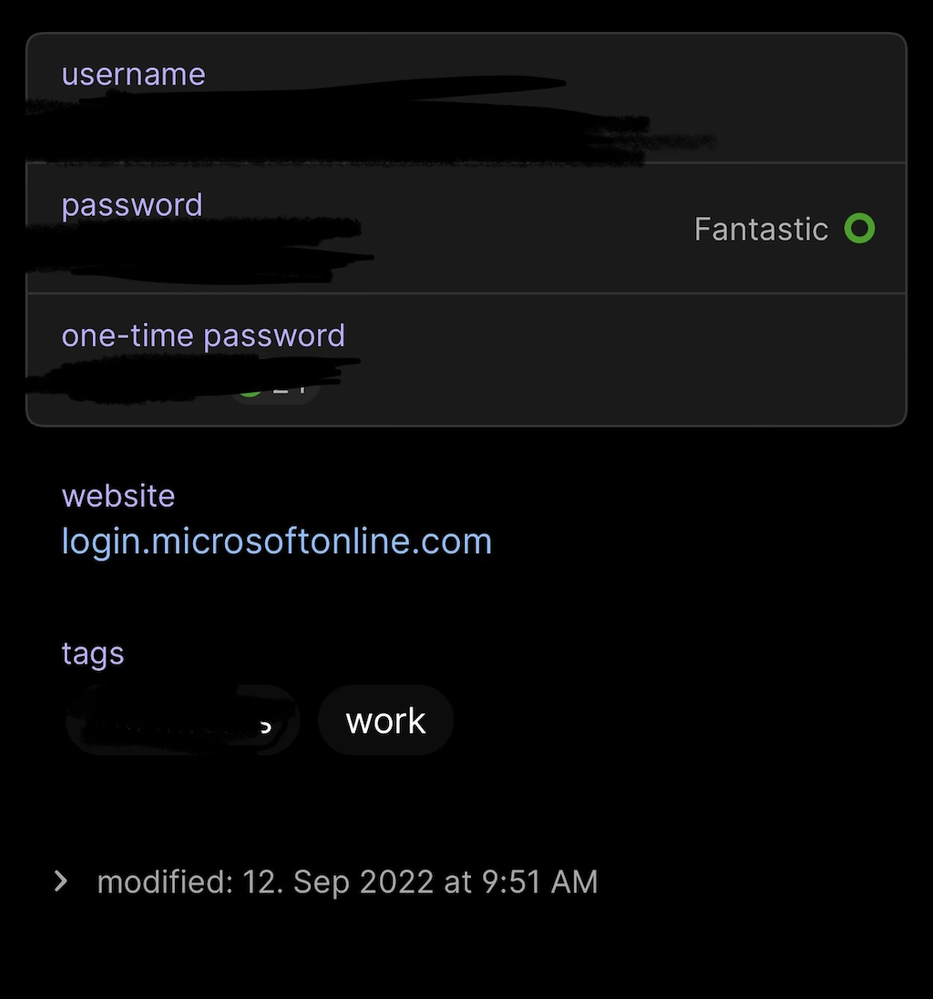Click the "Fantastic" password strength label
Image resolution: width=933 pixels, height=999 pixels.
761,229
